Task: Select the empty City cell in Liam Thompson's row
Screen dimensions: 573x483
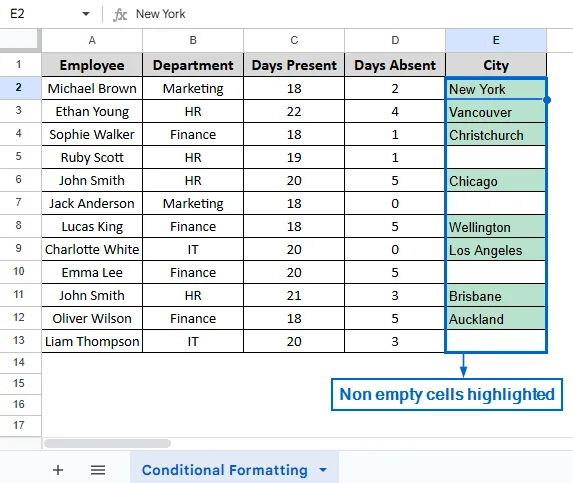Action: click(496, 341)
